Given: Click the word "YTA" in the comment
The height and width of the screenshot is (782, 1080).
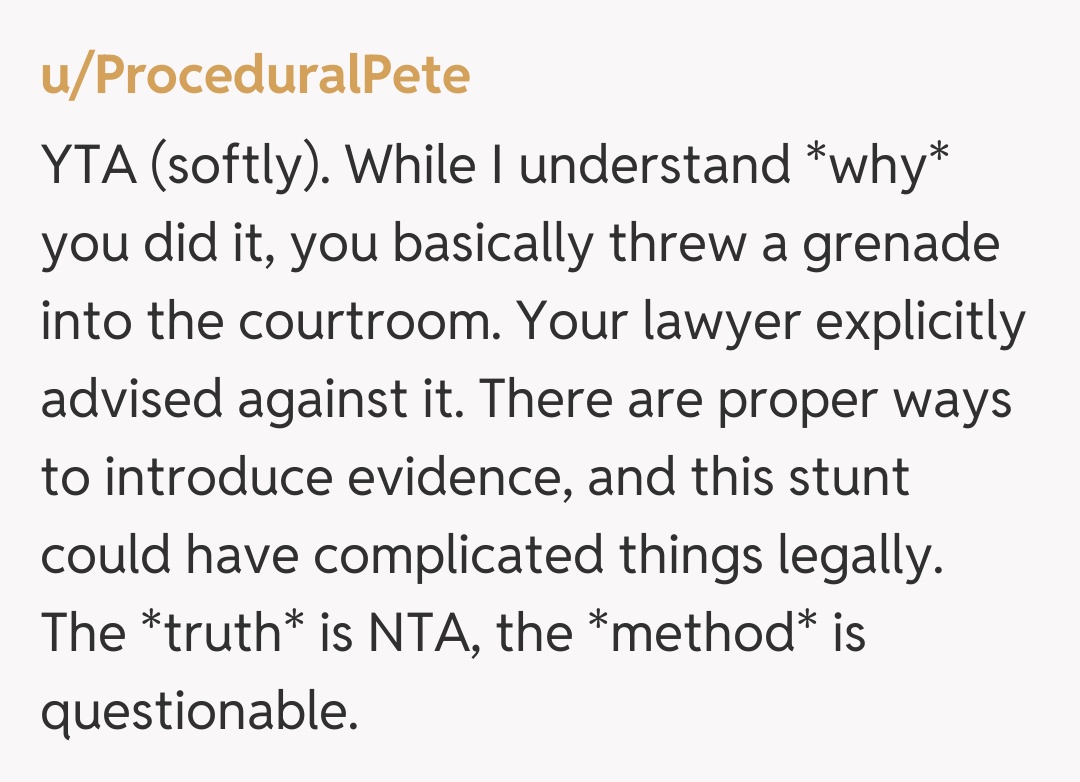Looking at the screenshot, I should 88,166.
